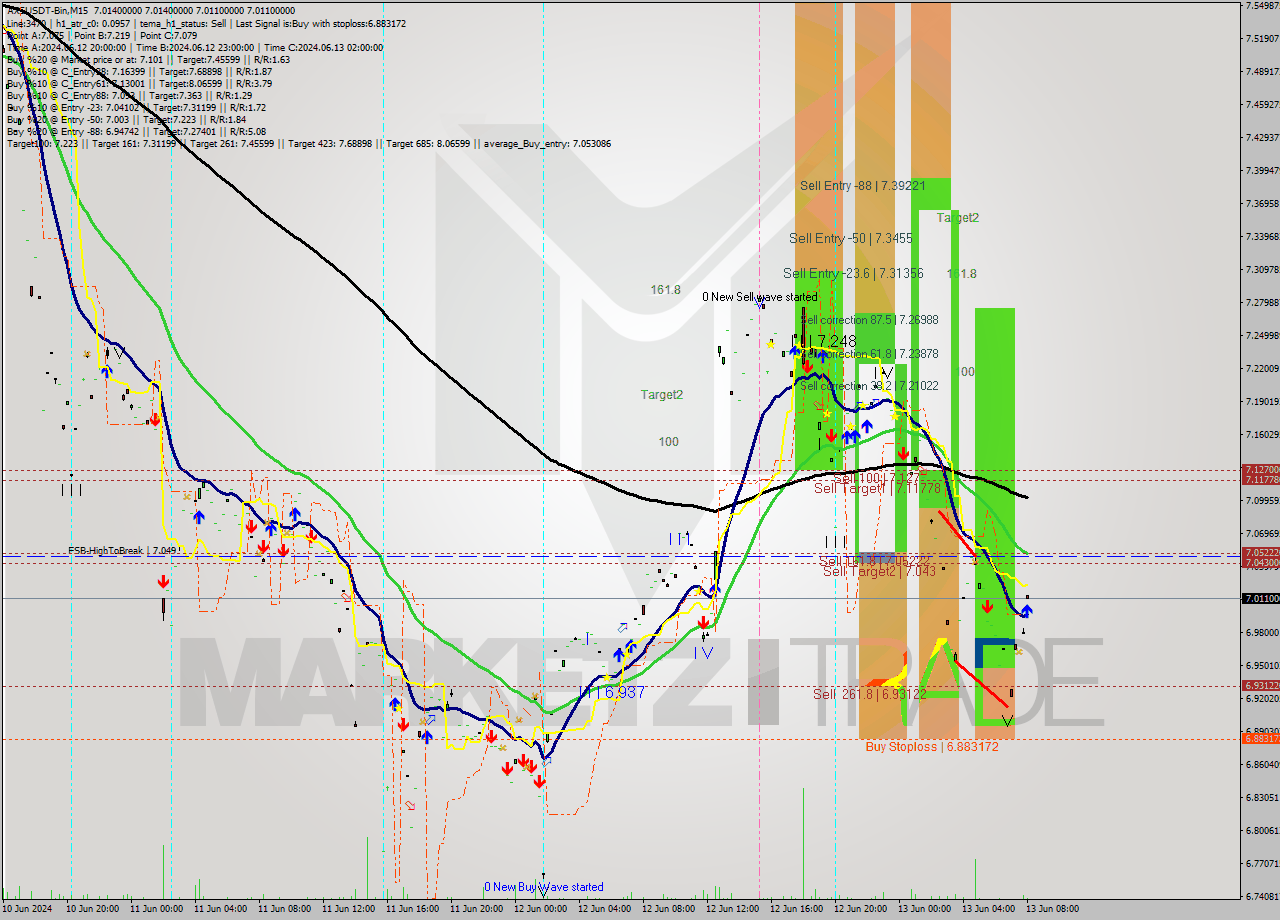
Task: Click the '10 Jun 20:00' time axis label
Action: tap(94, 910)
